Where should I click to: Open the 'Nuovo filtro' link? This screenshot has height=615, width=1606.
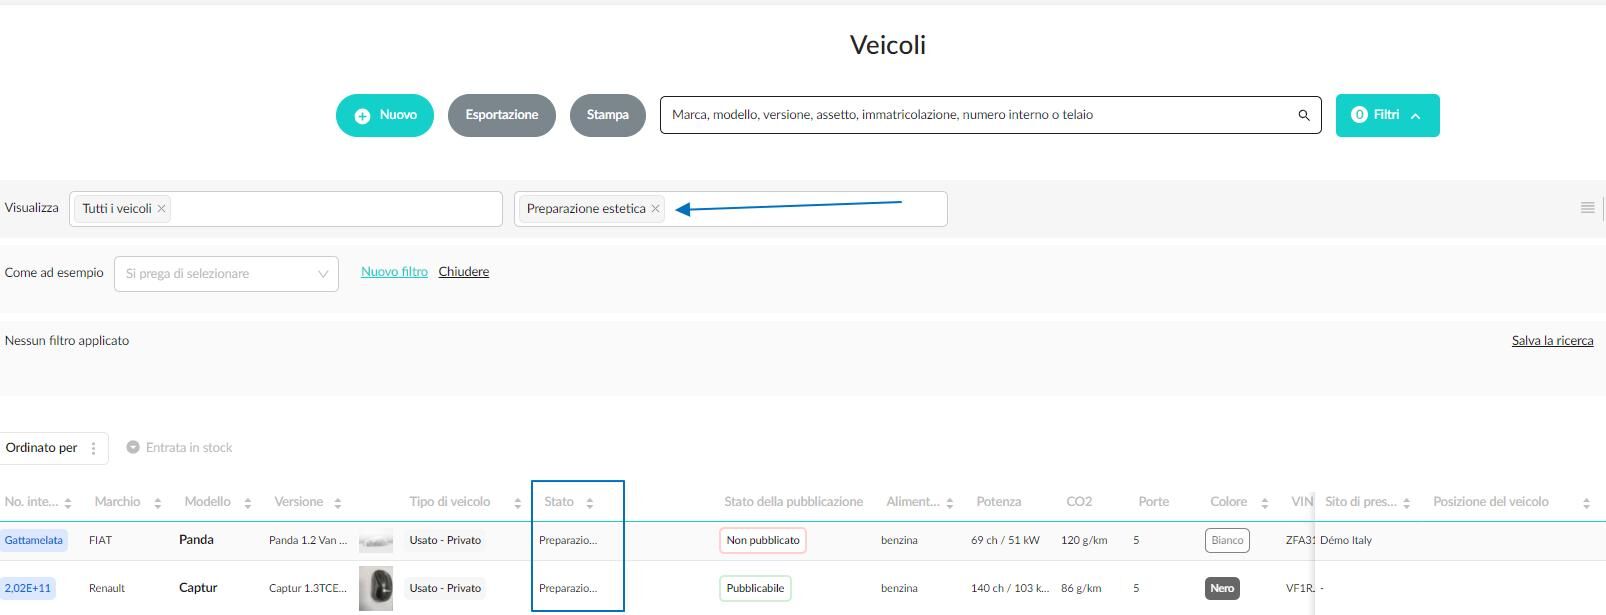[394, 272]
